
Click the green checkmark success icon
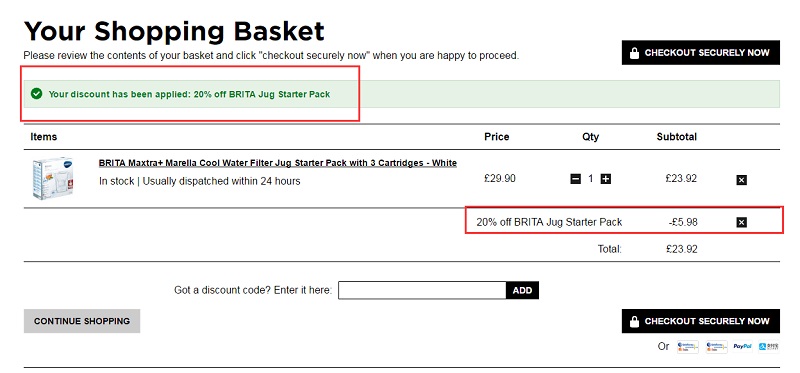[36, 94]
